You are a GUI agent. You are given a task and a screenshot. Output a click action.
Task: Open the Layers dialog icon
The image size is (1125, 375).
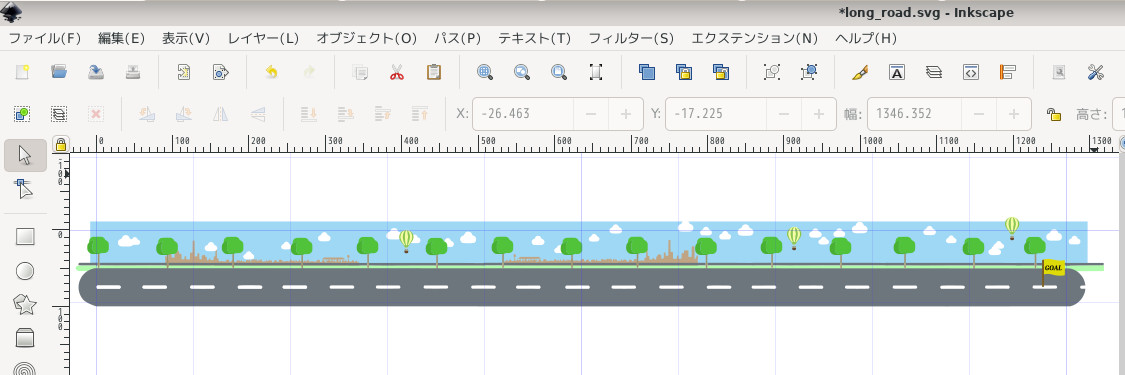click(x=933, y=72)
